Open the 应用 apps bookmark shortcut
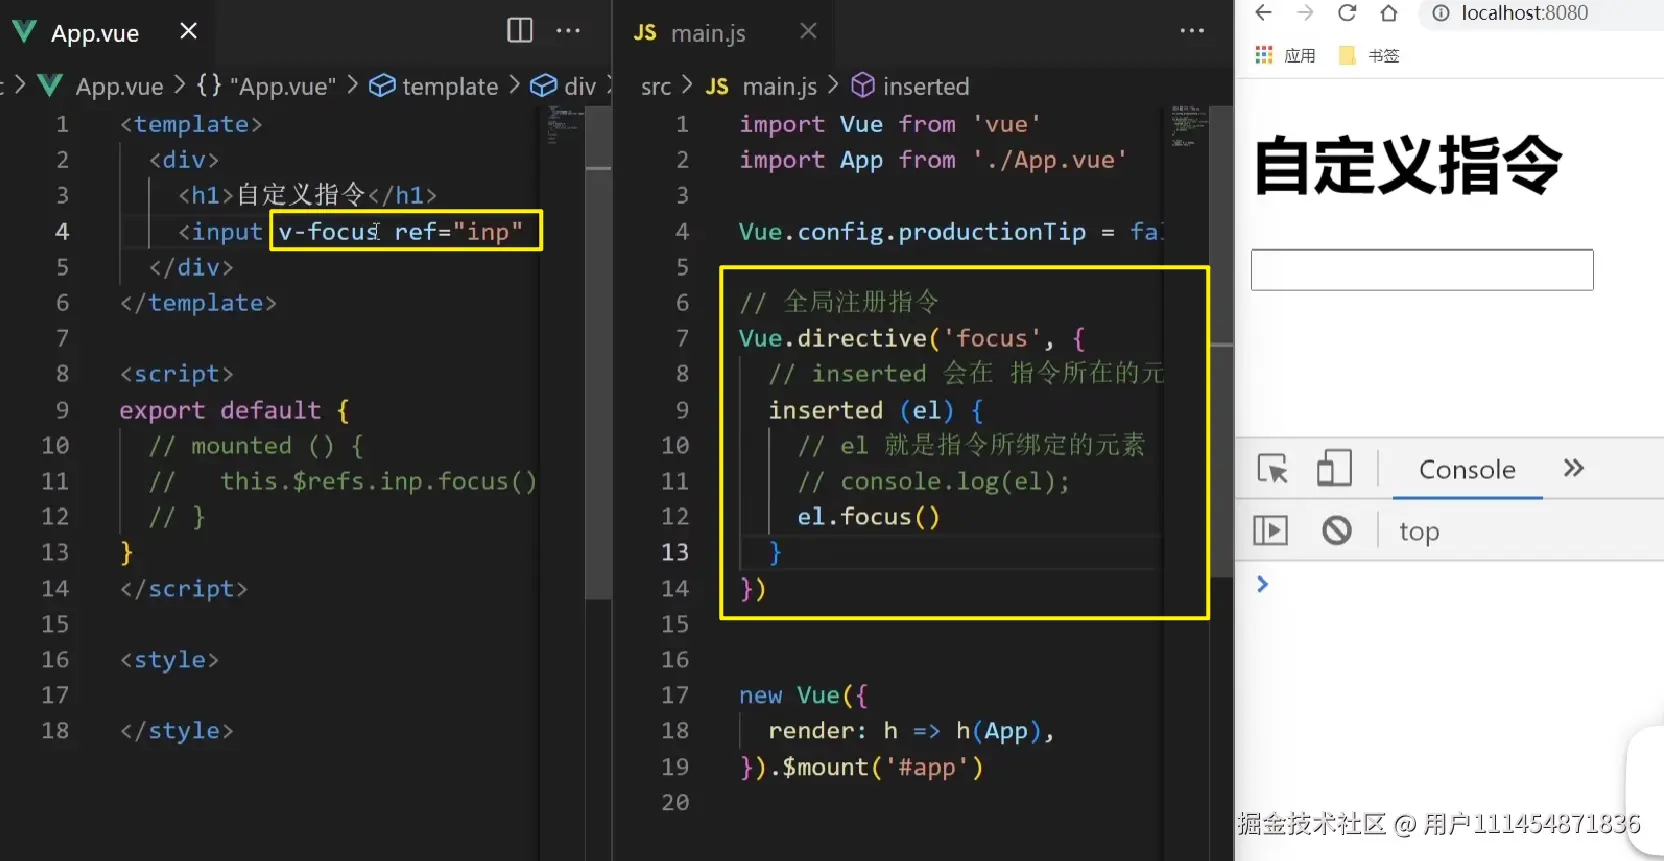Viewport: 1664px width, 861px height. pos(1286,55)
